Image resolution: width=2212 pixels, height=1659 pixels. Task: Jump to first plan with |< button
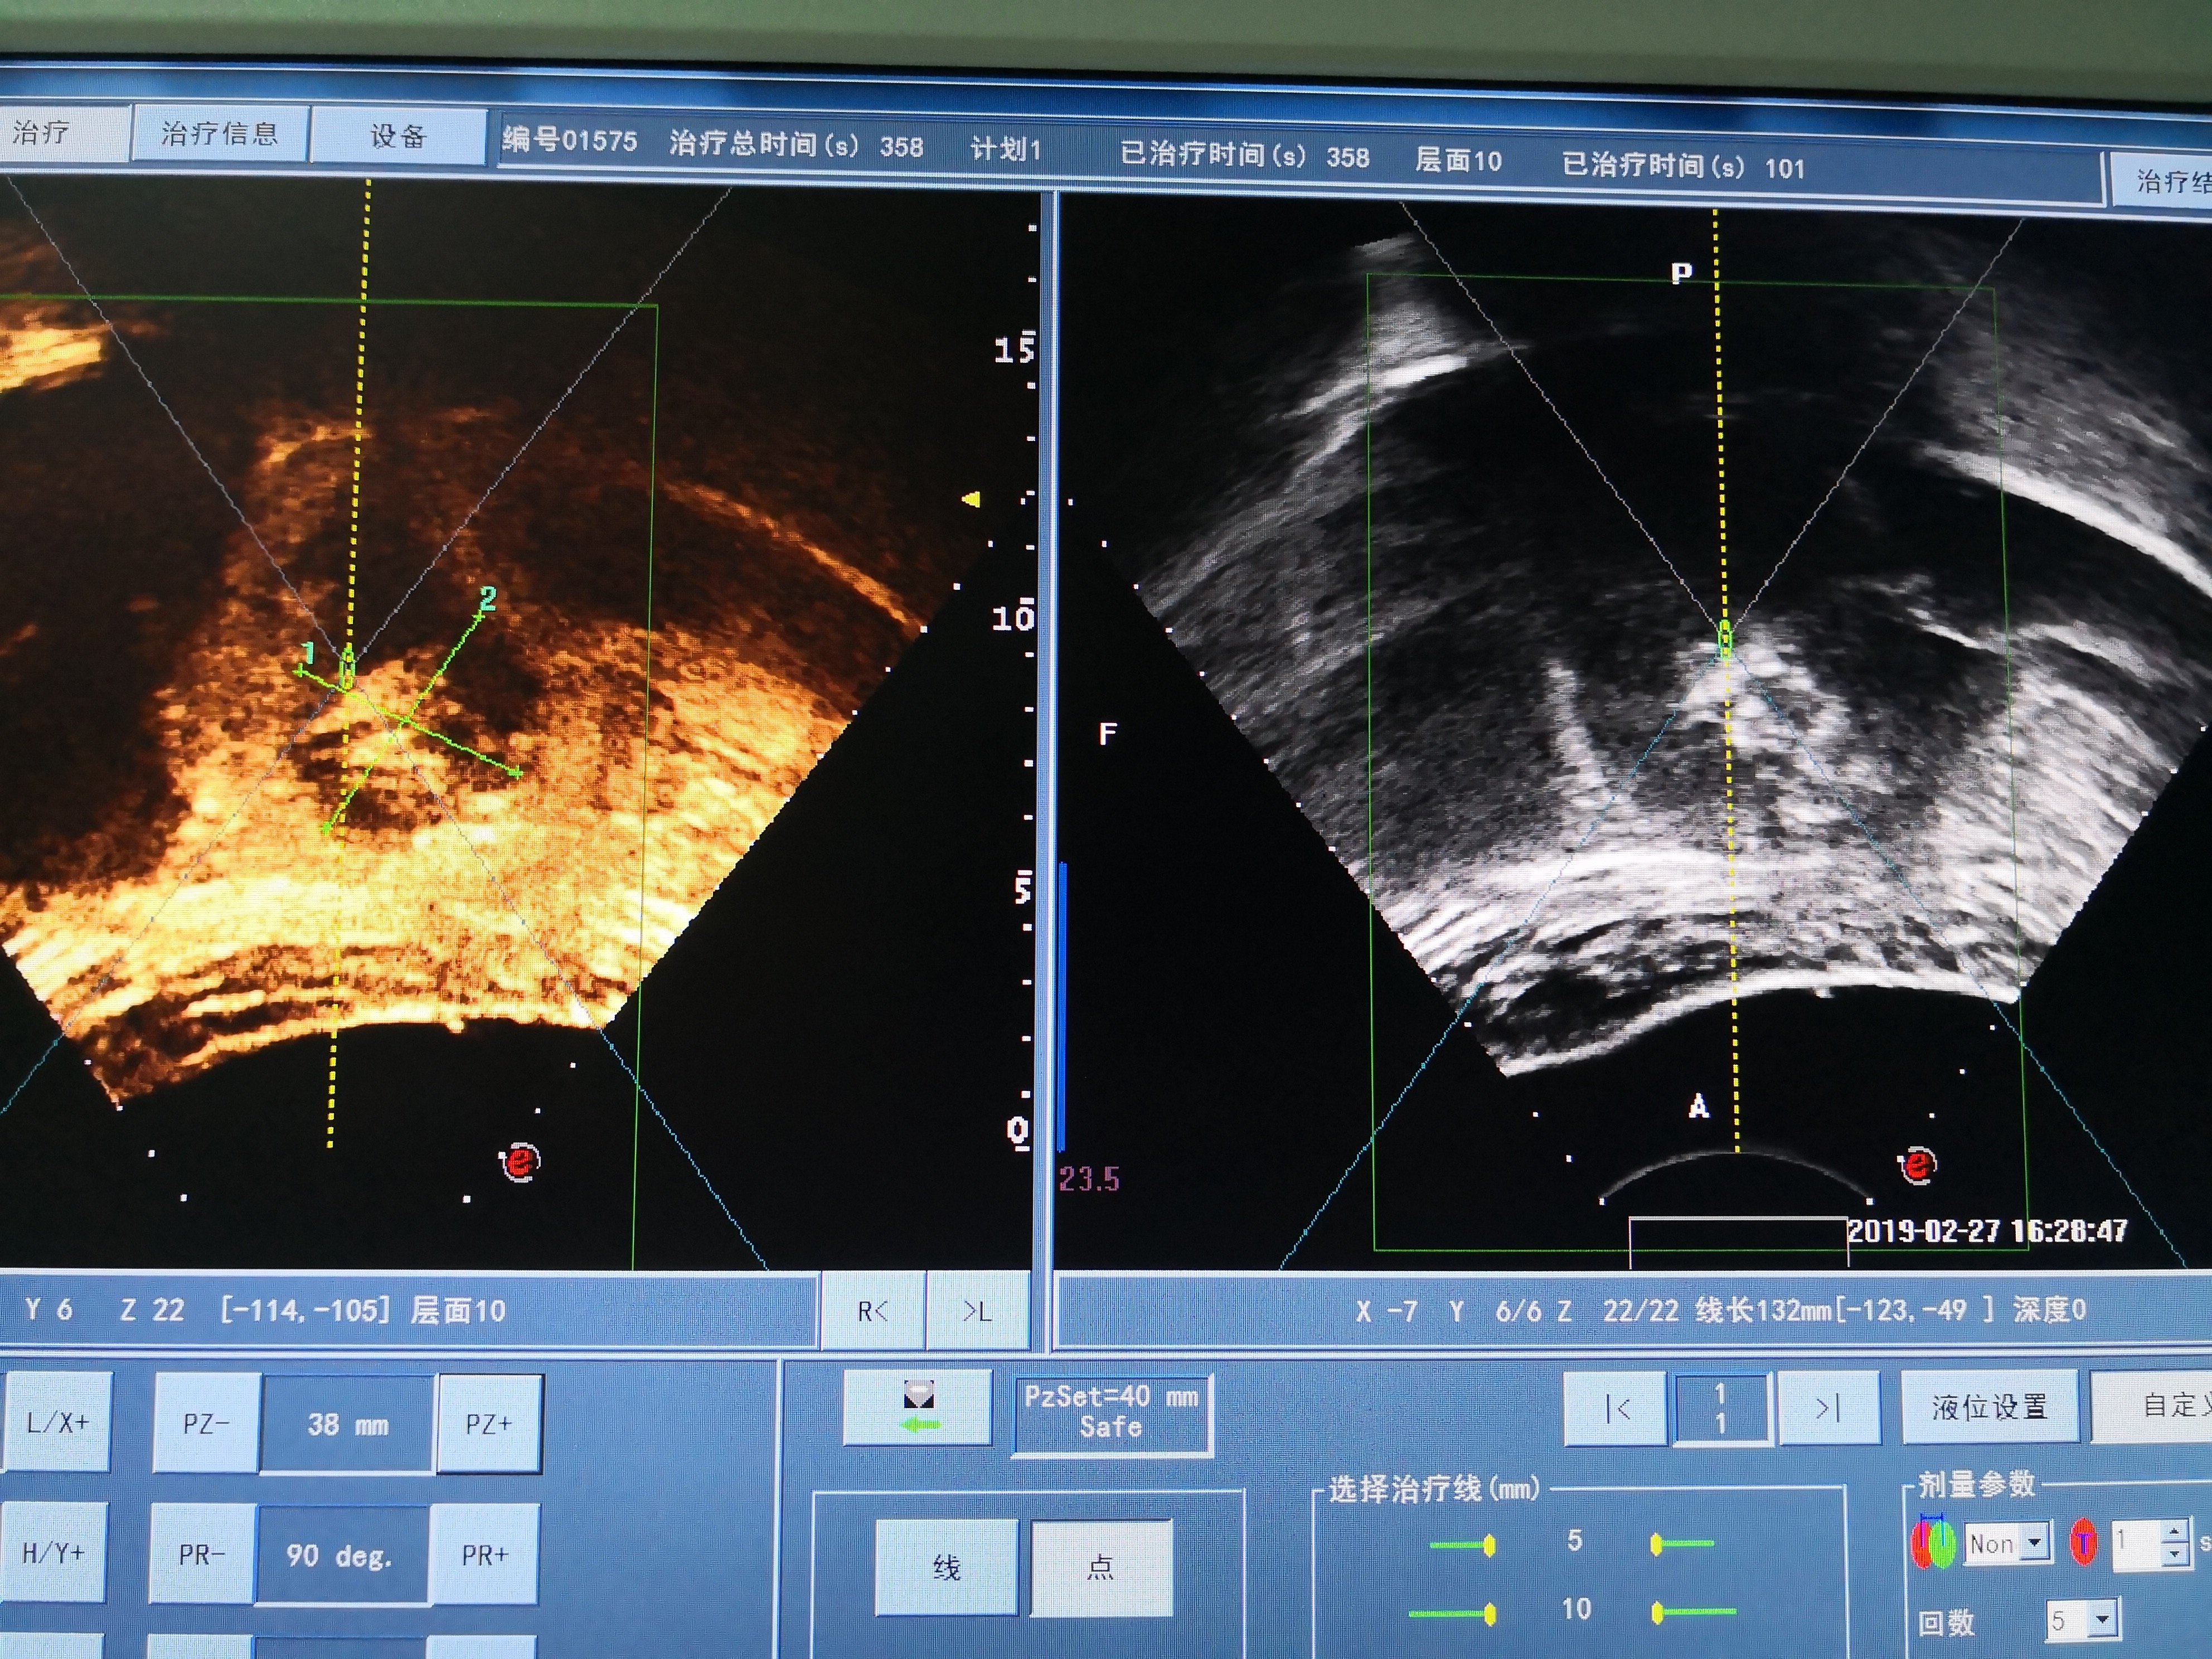tap(1617, 1408)
